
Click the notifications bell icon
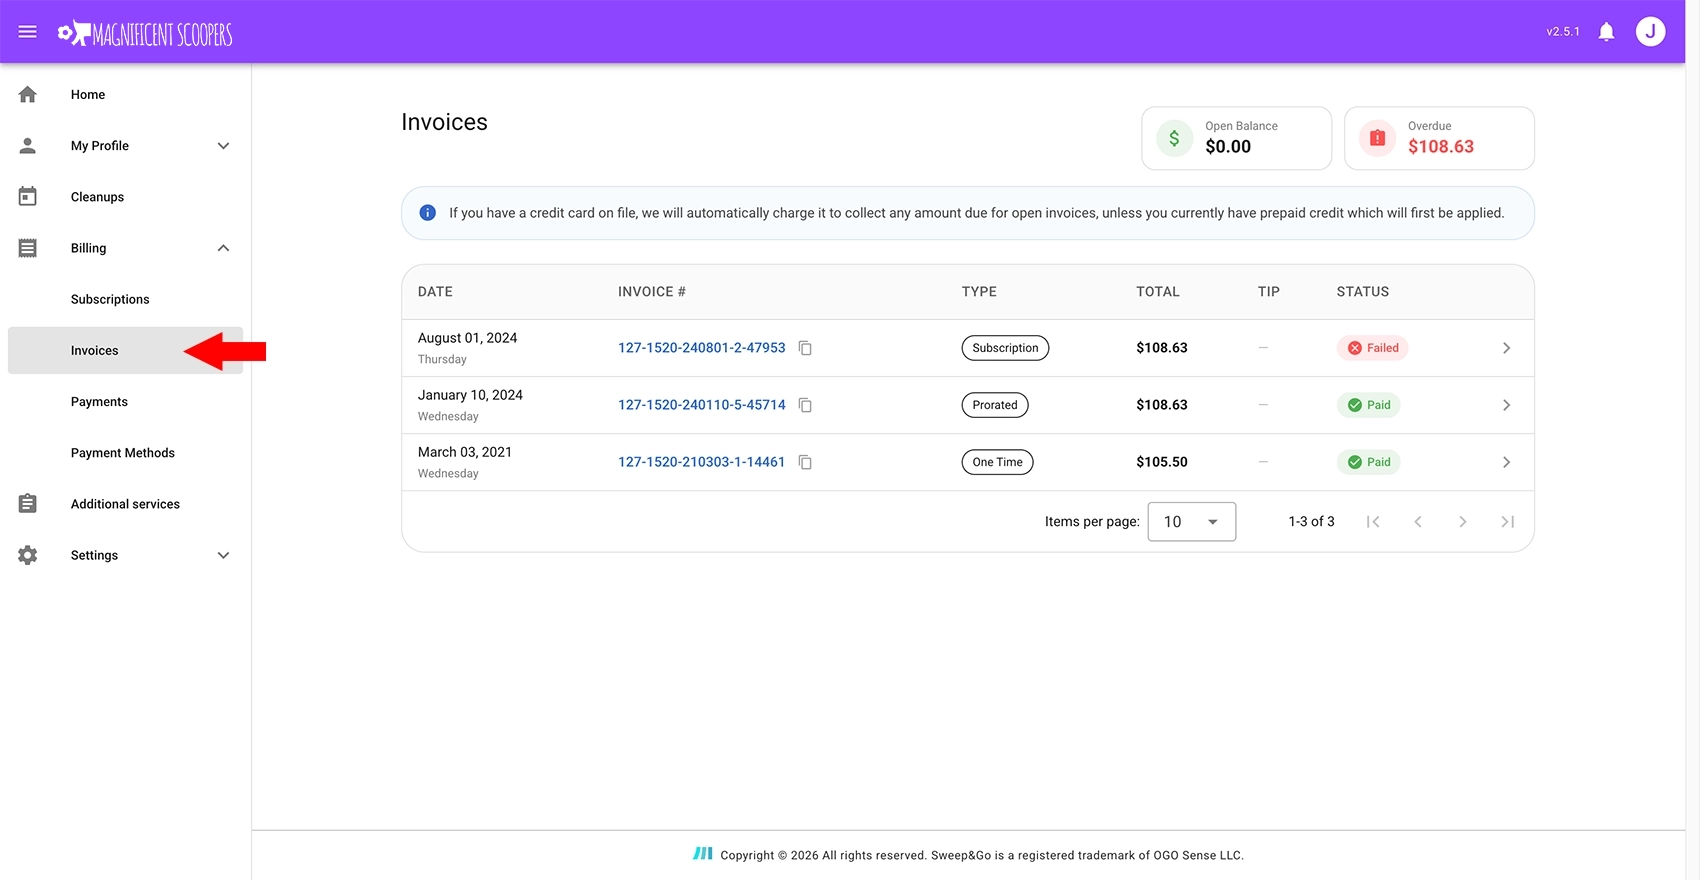[x=1606, y=32]
